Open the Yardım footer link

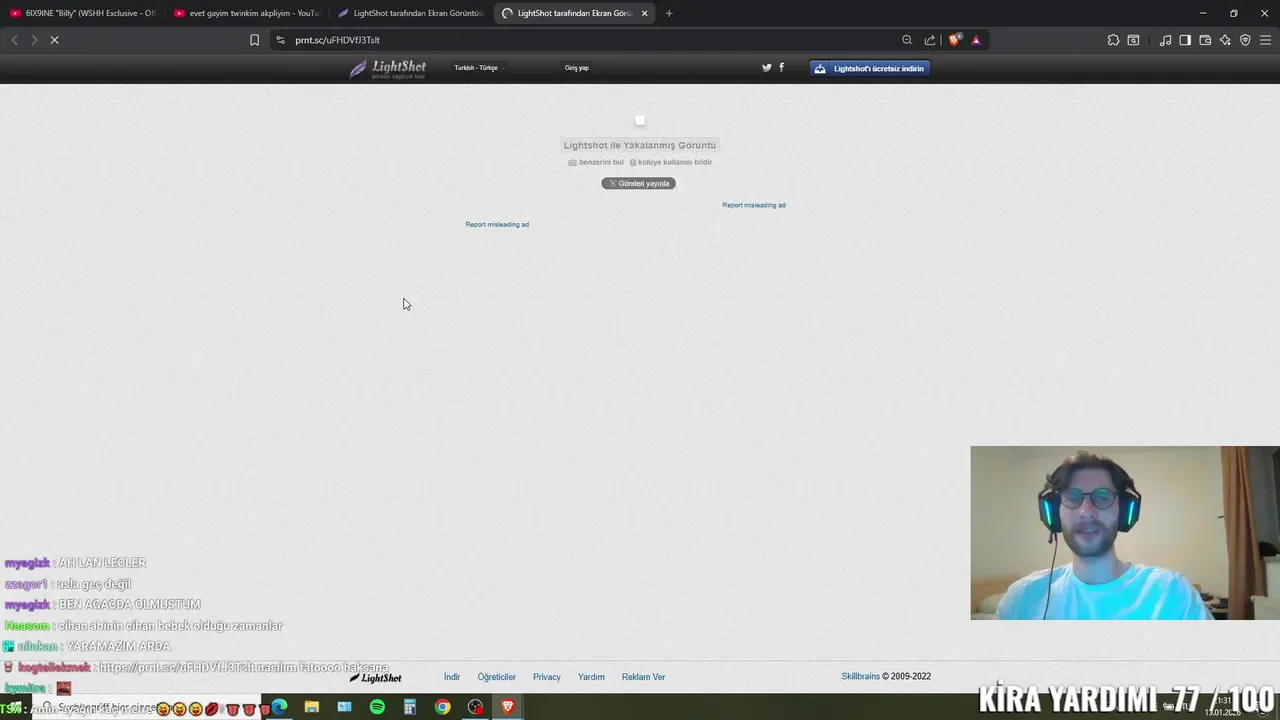coord(591,677)
